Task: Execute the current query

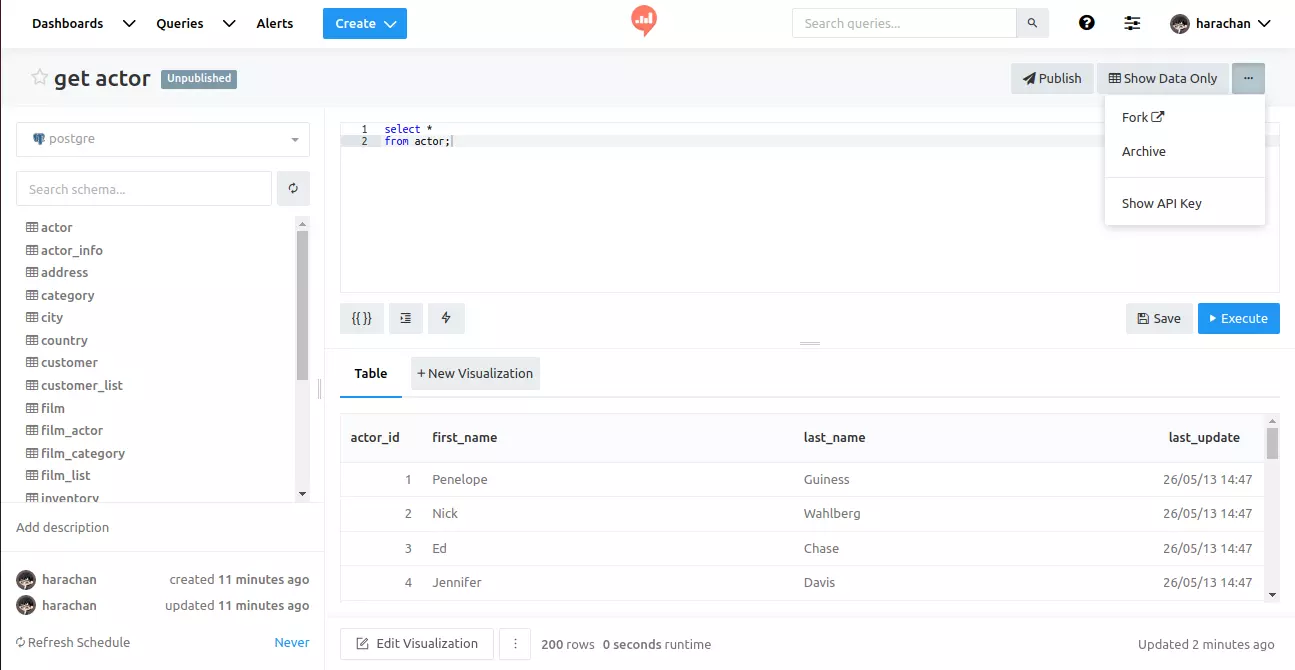Action: (x=1238, y=318)
